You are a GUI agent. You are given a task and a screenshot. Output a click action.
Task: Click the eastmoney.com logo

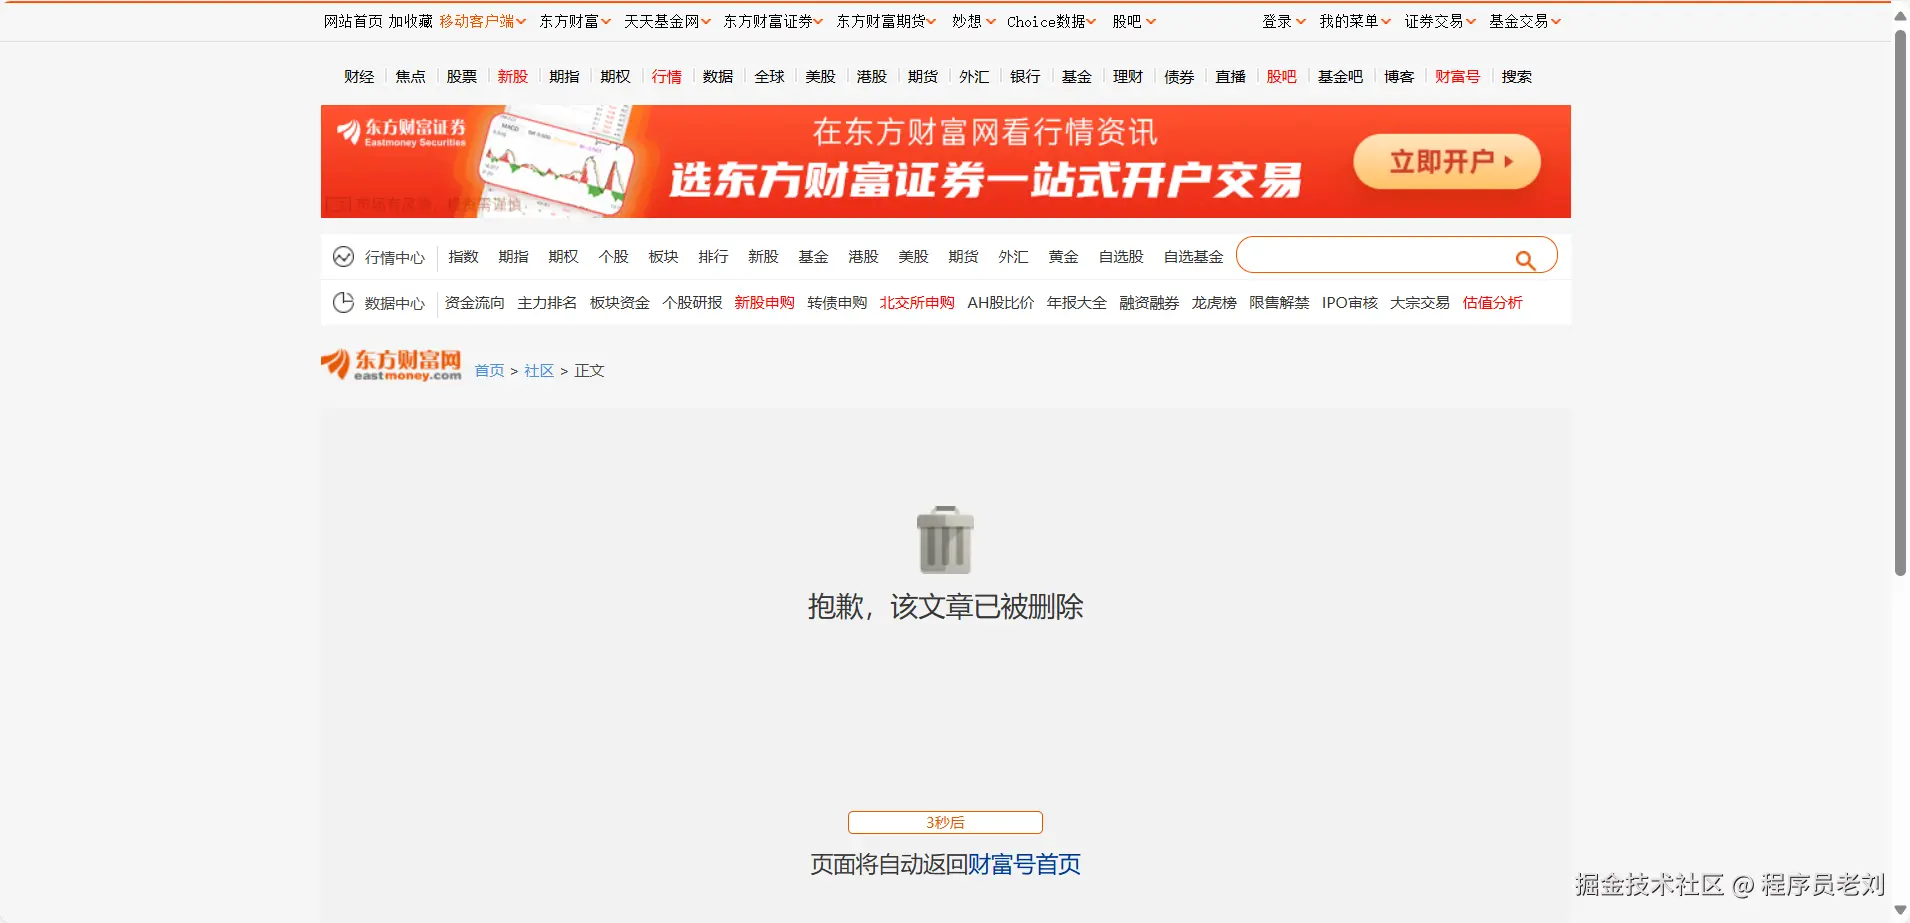(390, 364)
